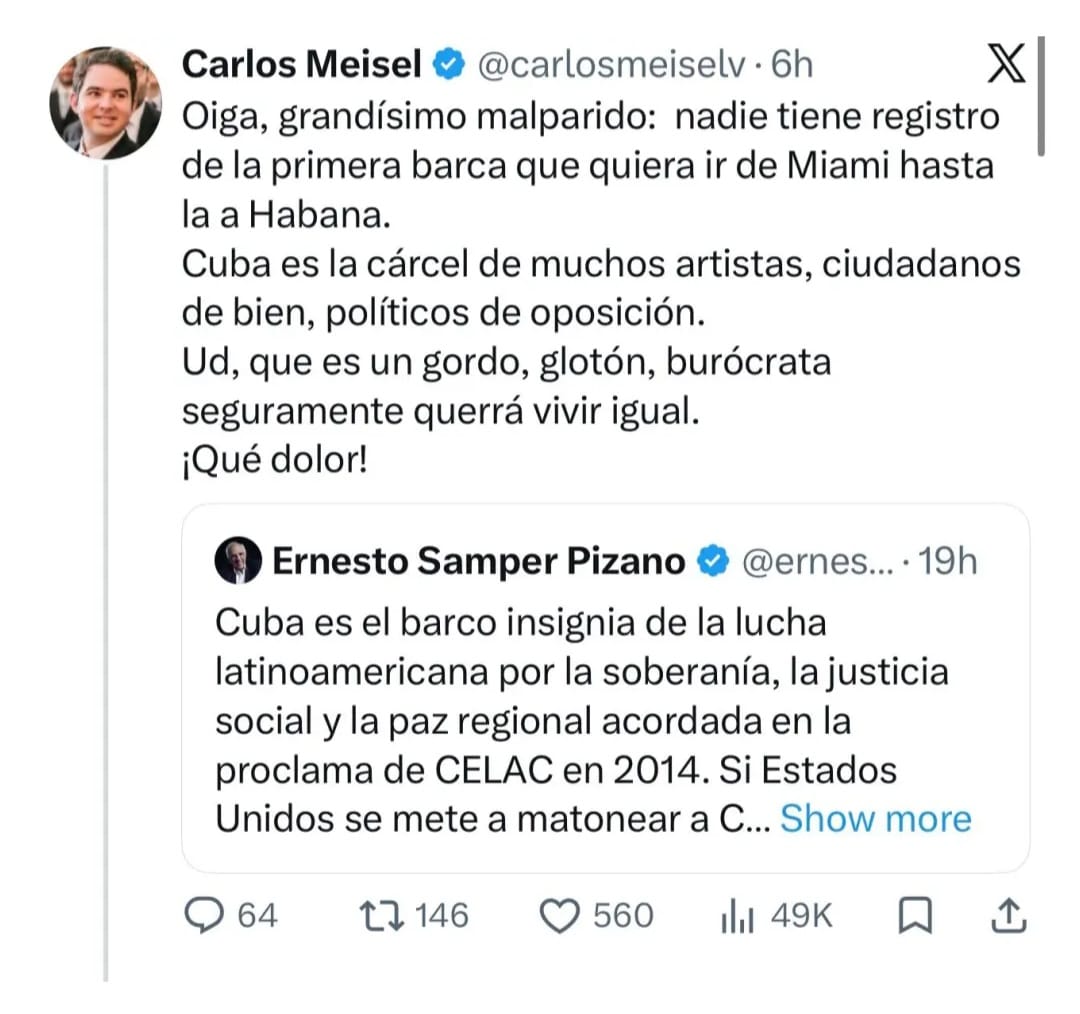
Task: Share the tweet with the upload icon
Action: click(1009, 915)
